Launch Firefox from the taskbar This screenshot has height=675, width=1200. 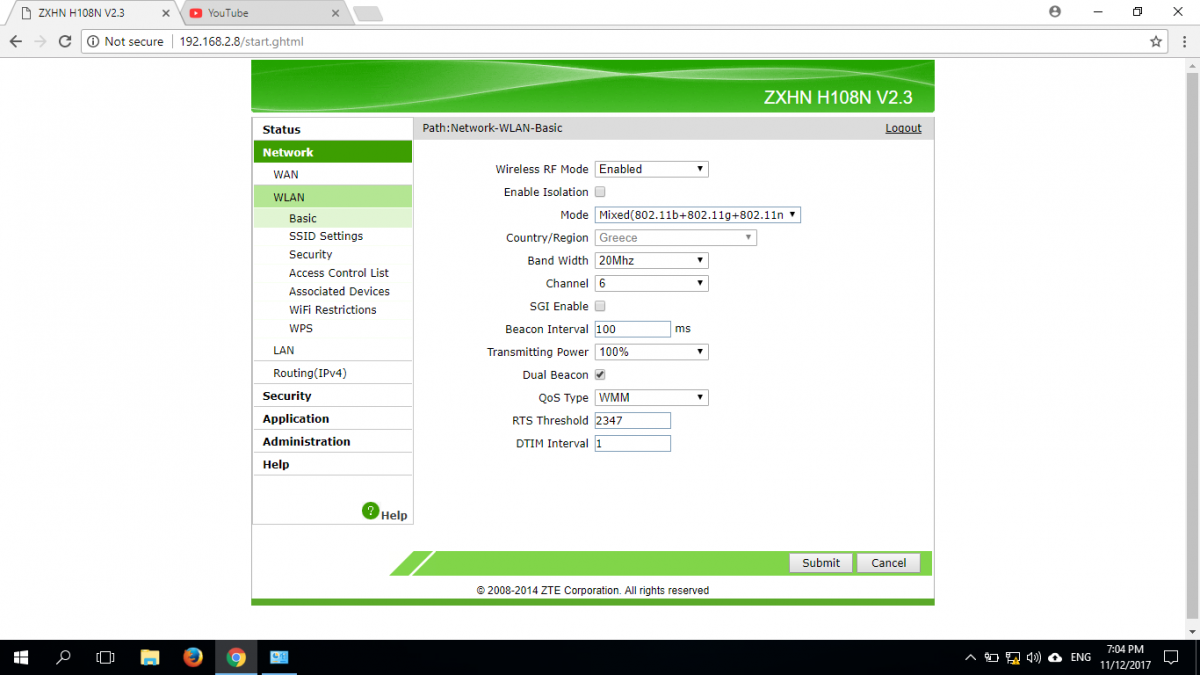193,657
